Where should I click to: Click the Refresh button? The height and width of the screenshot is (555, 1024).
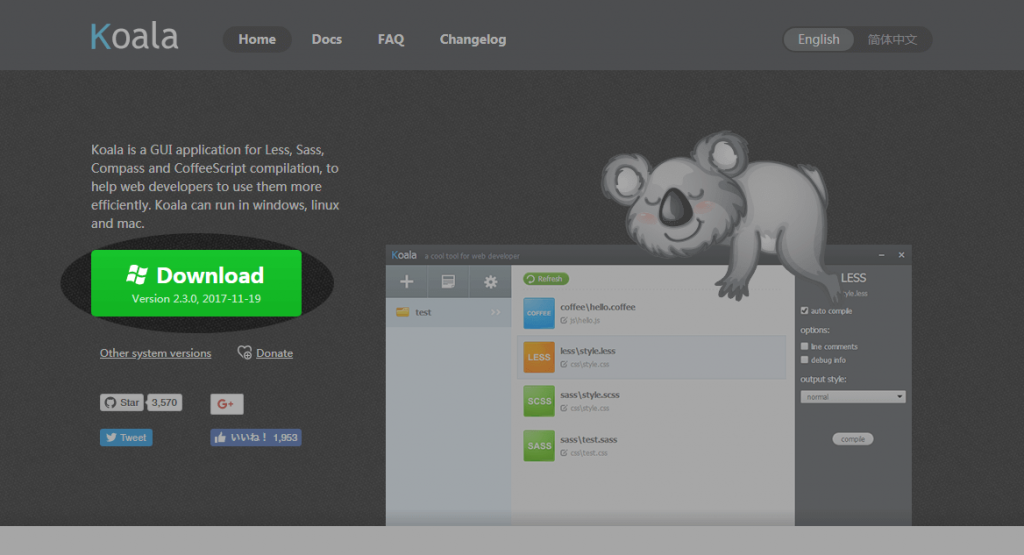[x=546, y=279]
